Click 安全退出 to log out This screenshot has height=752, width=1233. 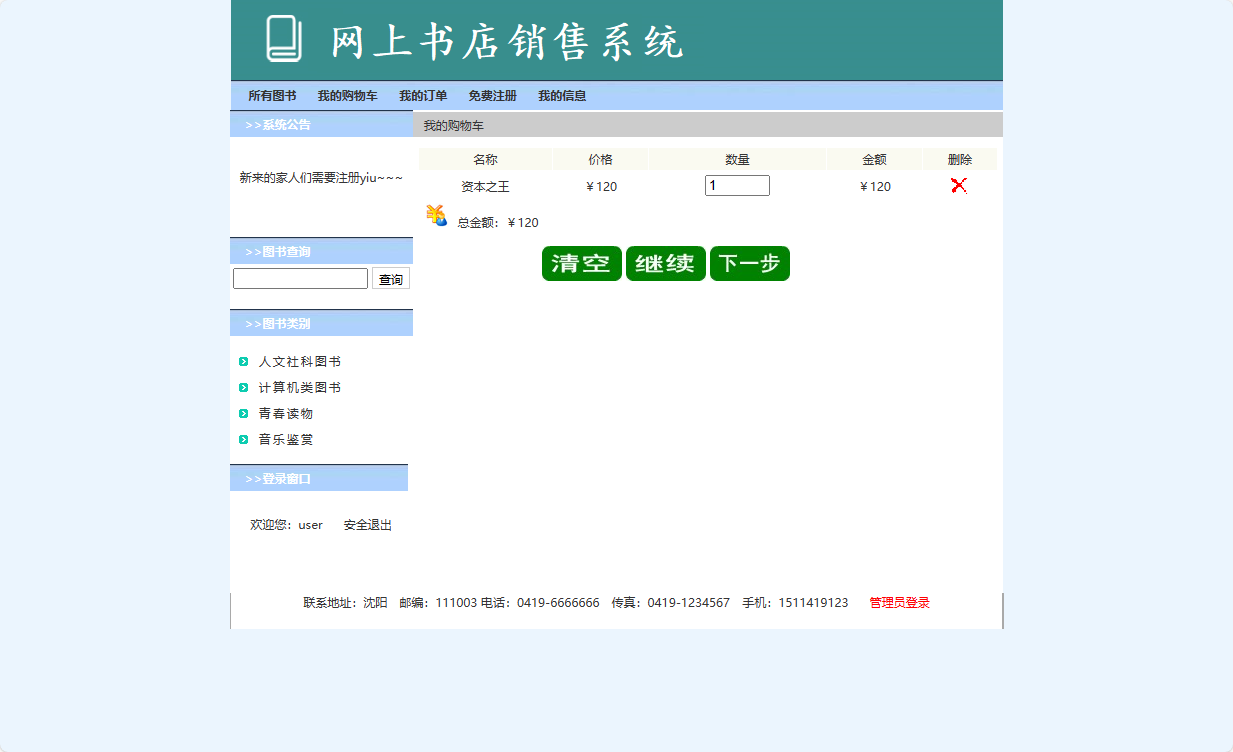[x=366, y=524]
